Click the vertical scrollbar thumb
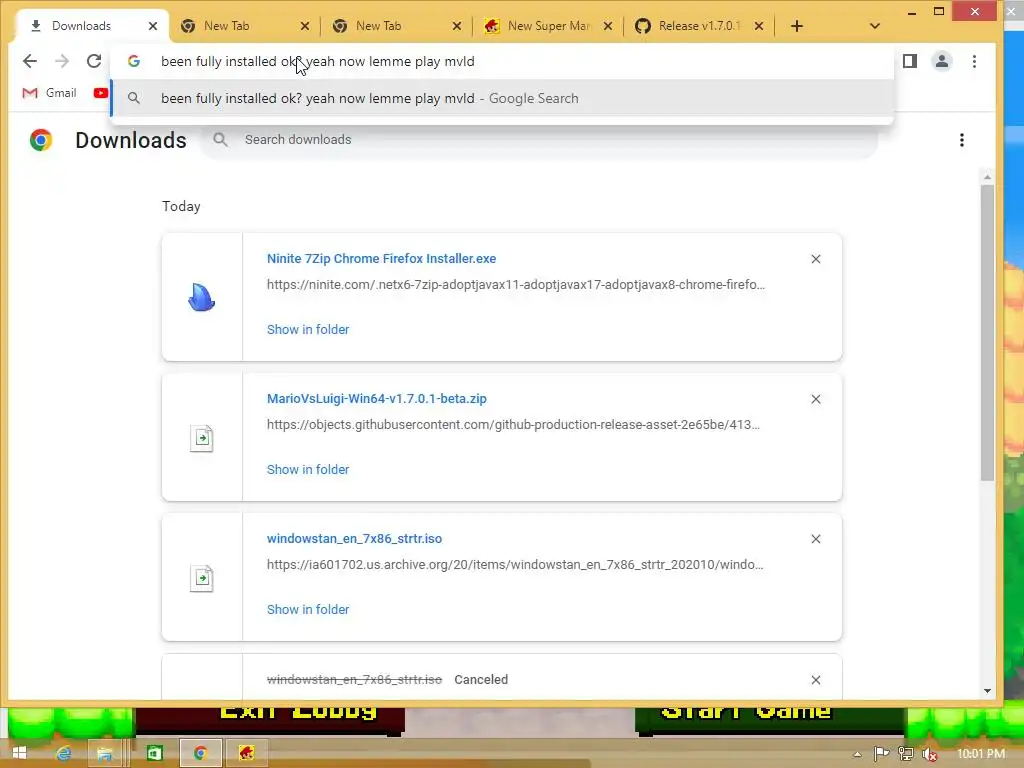Image resolution: width=1024 pixels, height=768 pixels. (x=987, y=333)
